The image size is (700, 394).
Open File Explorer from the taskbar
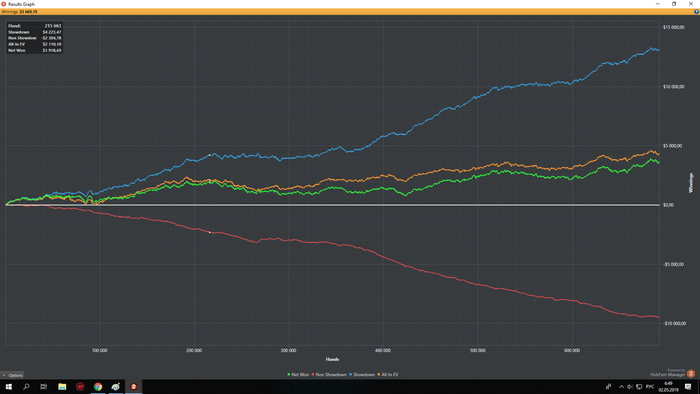pyautogui.click(x=62, y=386)
